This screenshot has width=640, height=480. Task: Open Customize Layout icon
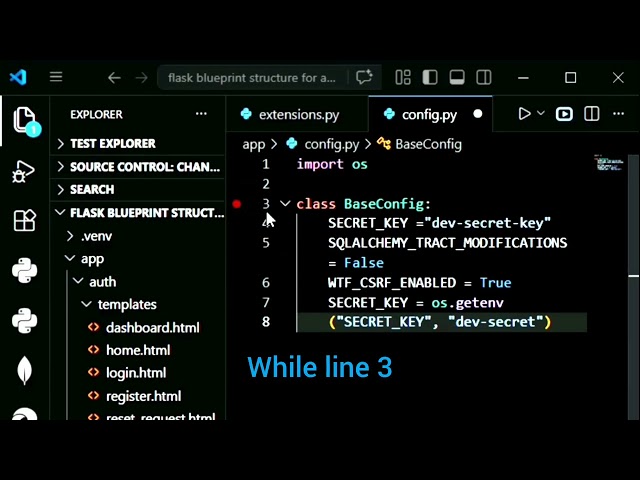403,77
